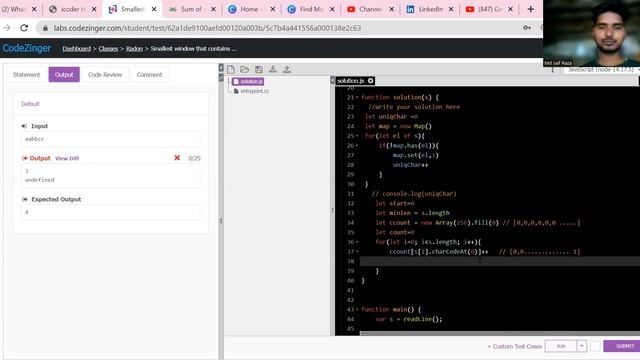Open the Statement tab

[27, 75]
